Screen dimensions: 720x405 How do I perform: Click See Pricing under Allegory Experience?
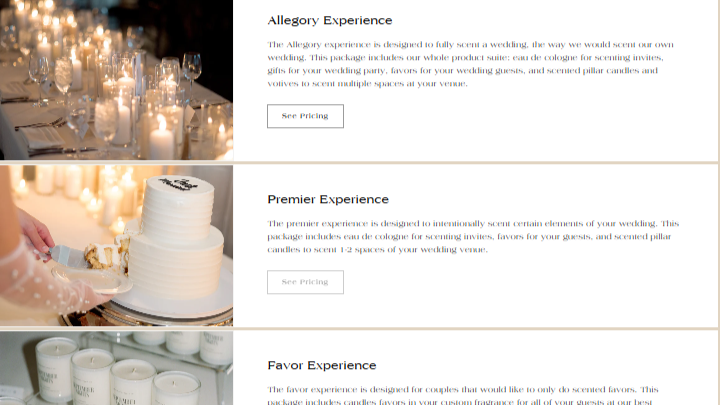[x=305, y=116]
